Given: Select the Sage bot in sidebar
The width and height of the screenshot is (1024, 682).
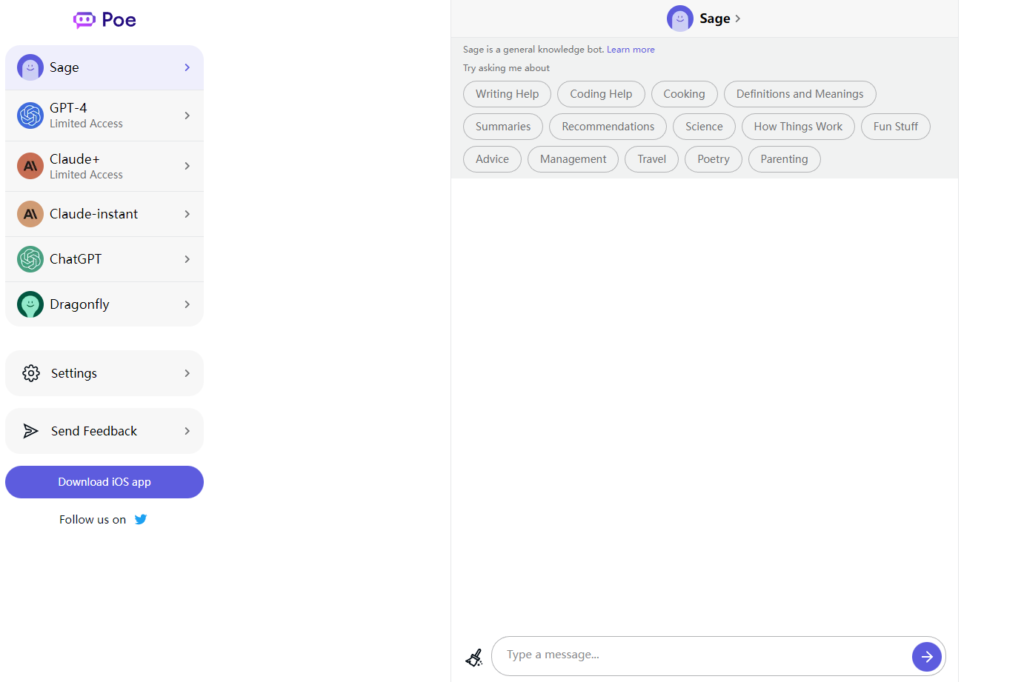Looking at the screenshot, I should pyautogui.click(x=104, y=68).
